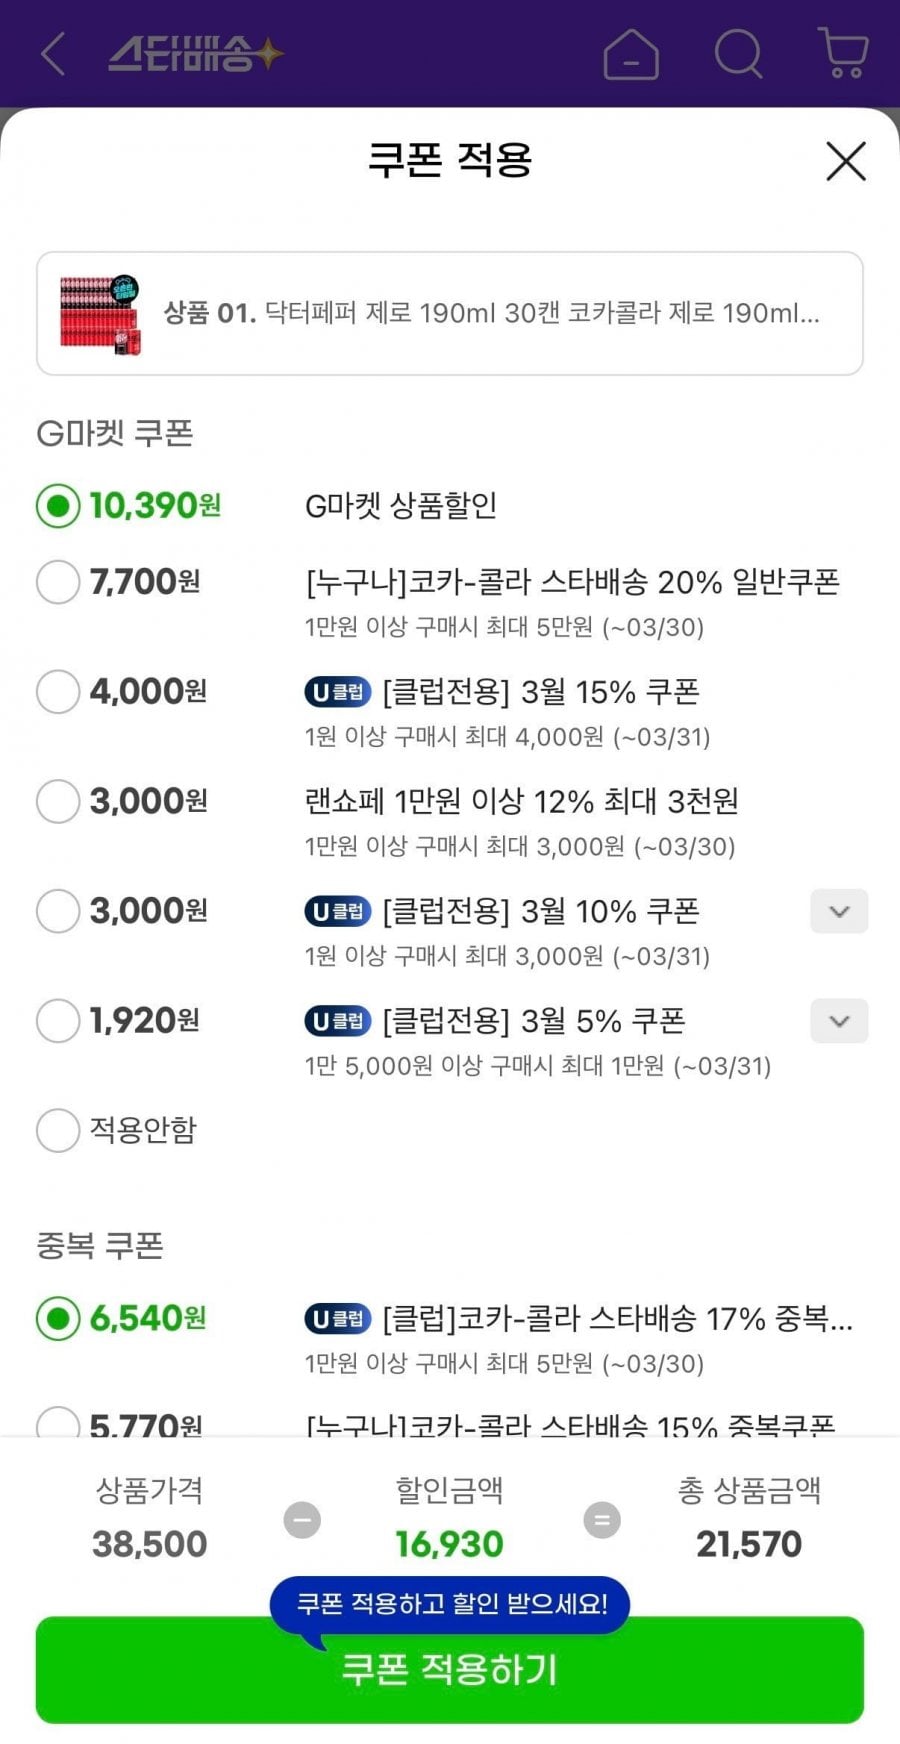Select the 7,700원 코카-콜라 20% coupon
The image size is (900, 1744).
point(58,582)
